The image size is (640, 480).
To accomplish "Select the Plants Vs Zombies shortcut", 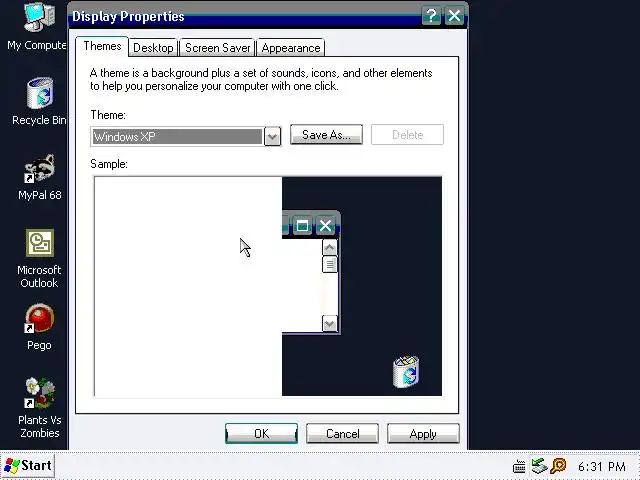I will point(40,408).
